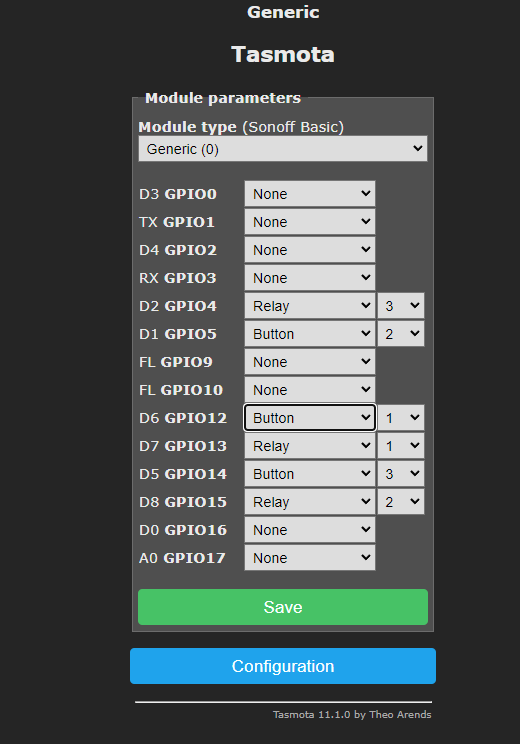
Task: Expand the TX GPIO1 function dropdown
Action: [x=310, y=222]
